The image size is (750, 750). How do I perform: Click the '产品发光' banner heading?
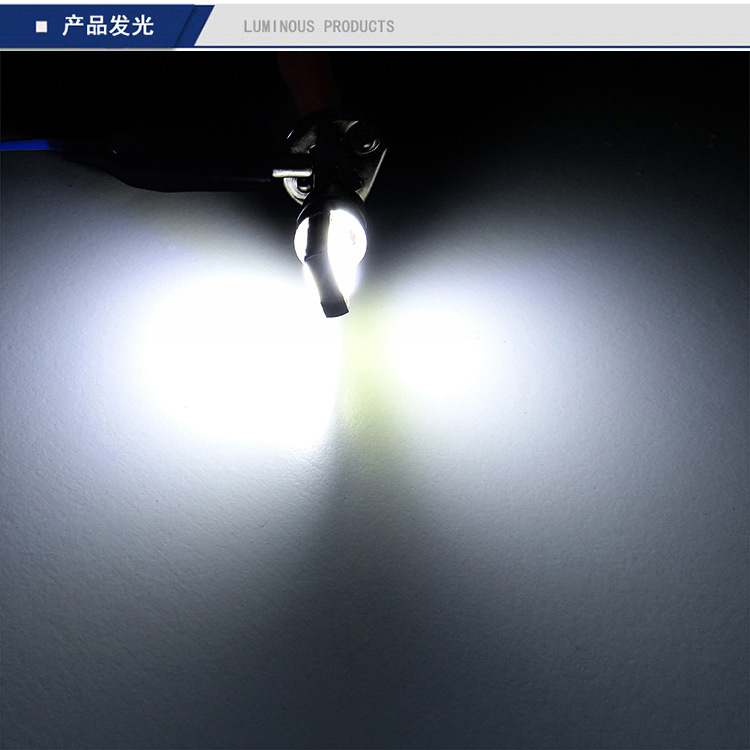click(108, 26)
